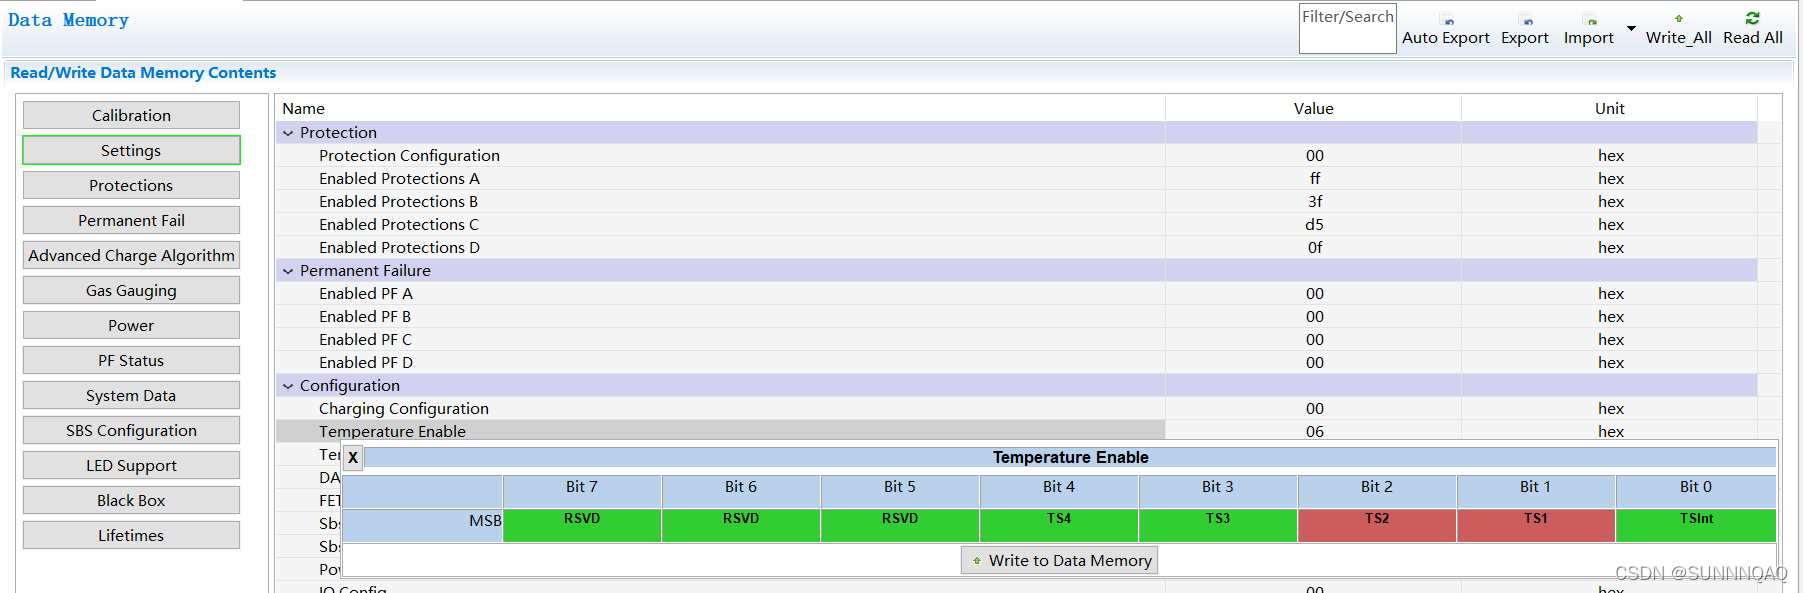Open the Black Box category
Viewport: 1803px width, 593px height.
(x=131, y=500)
